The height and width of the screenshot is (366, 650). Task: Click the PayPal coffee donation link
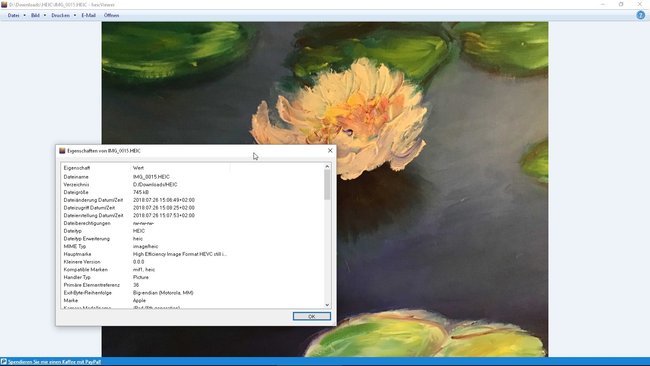(x=54, y=362)
